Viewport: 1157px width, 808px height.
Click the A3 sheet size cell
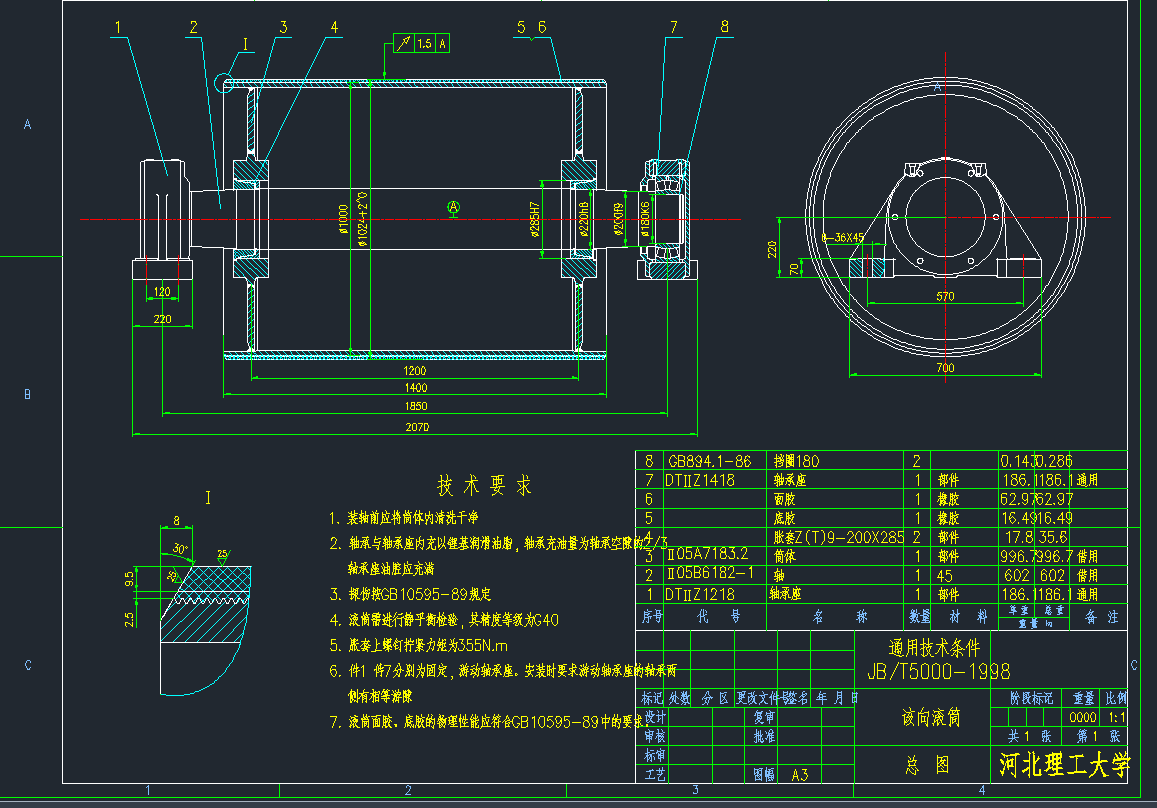click(800, 774)
